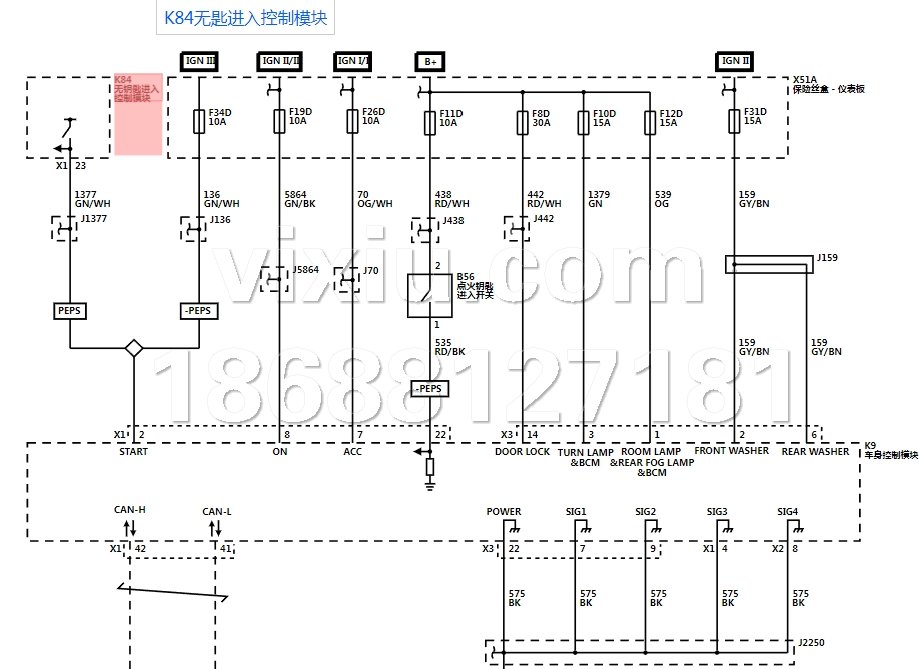Click the diamond junction node above START

pos(133,348)
